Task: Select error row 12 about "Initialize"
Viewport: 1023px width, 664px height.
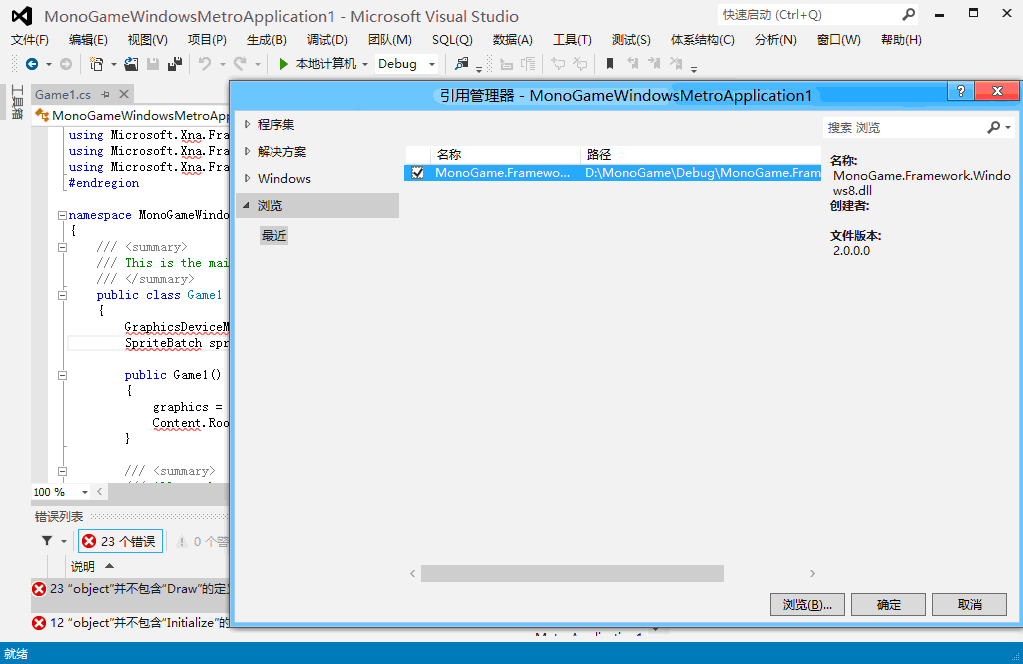Action: coord(130,623)
